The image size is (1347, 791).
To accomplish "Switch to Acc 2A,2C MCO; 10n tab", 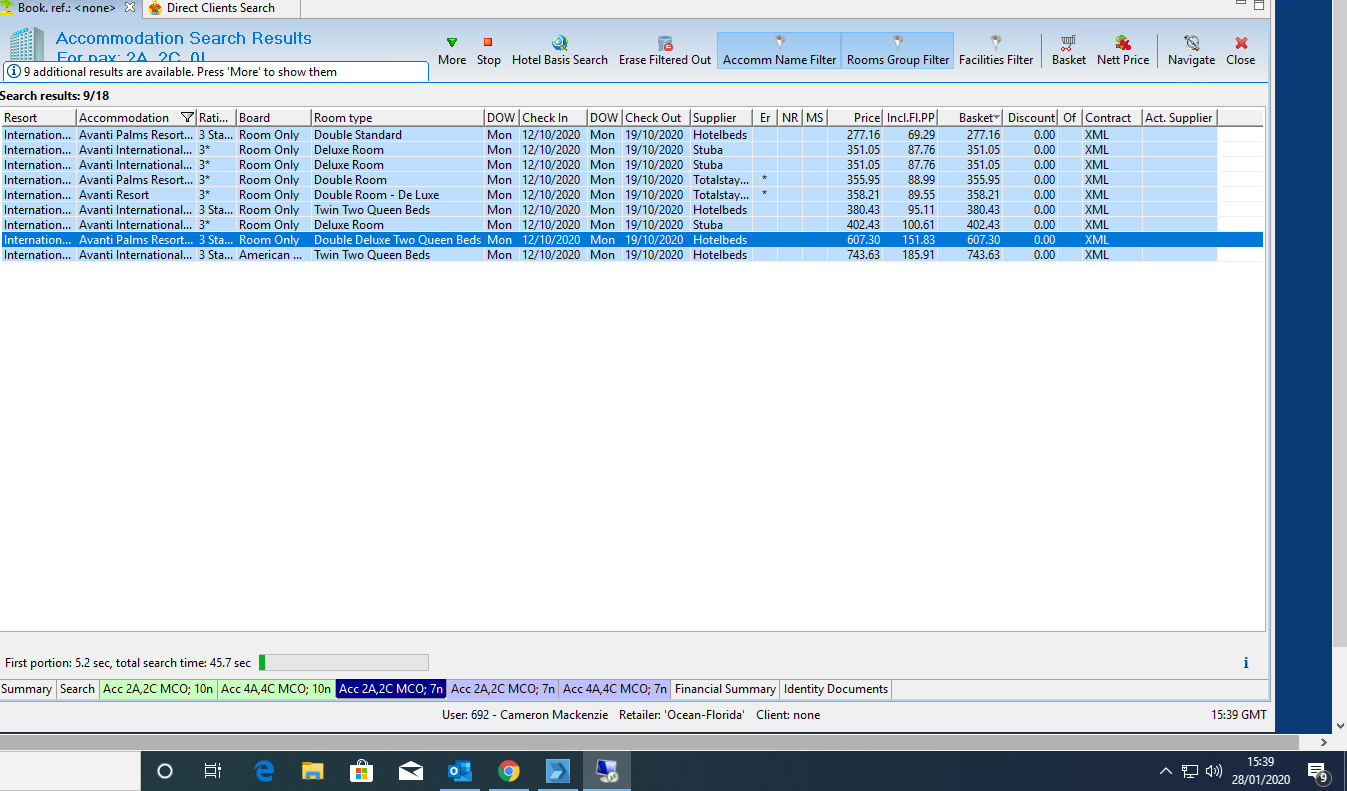I will click(x=158, y=689).
